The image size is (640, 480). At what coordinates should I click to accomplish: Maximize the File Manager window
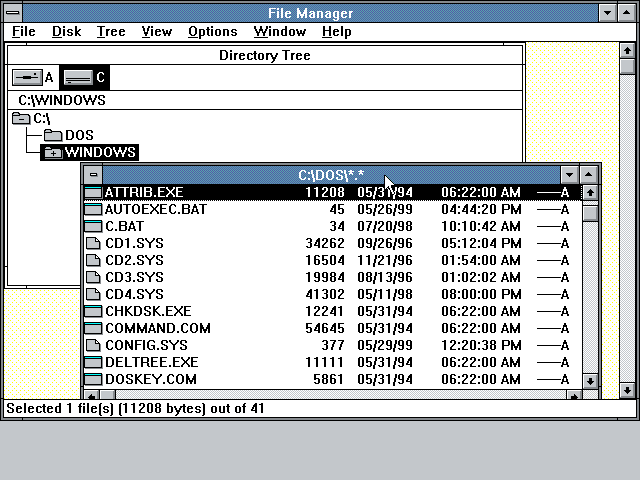[x=627, y=13]
